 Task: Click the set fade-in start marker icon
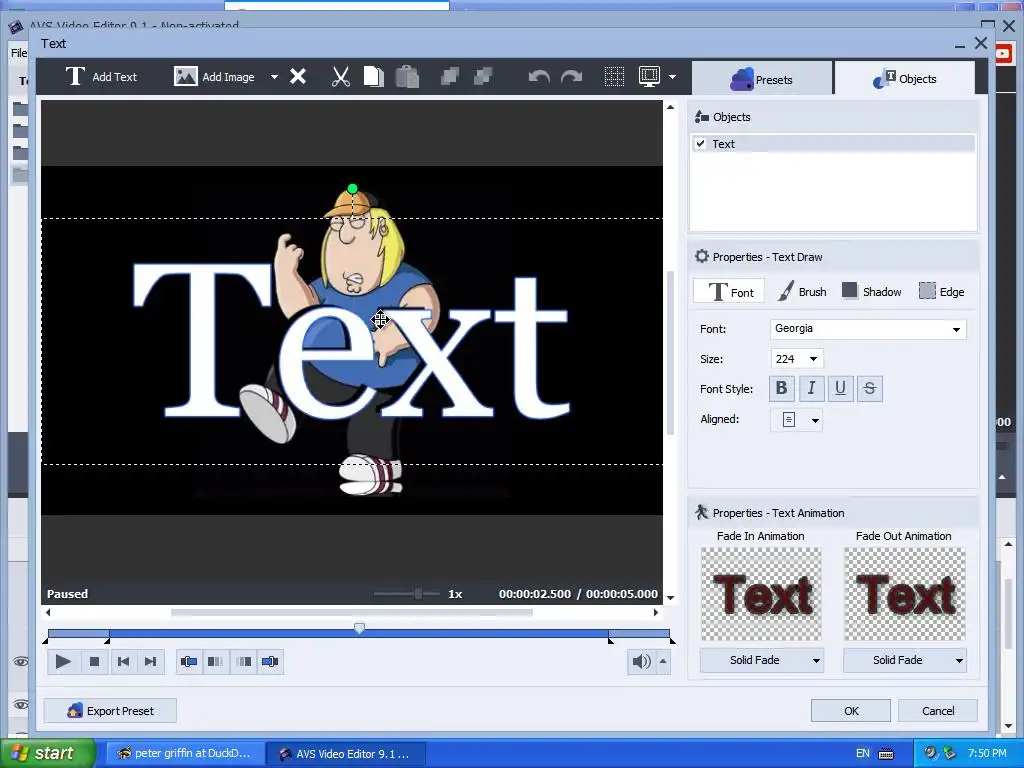tap(189, 662)
